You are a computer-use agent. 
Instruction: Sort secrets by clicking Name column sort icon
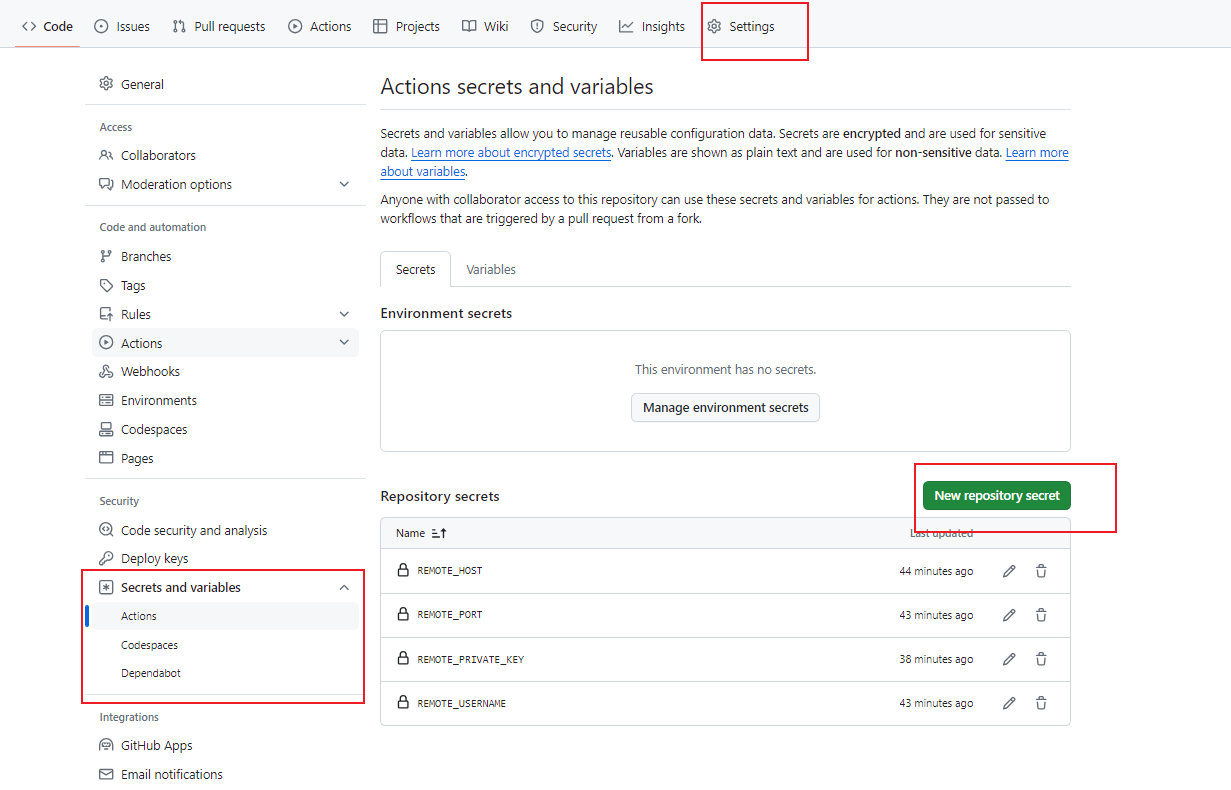[x=439, y=534]
